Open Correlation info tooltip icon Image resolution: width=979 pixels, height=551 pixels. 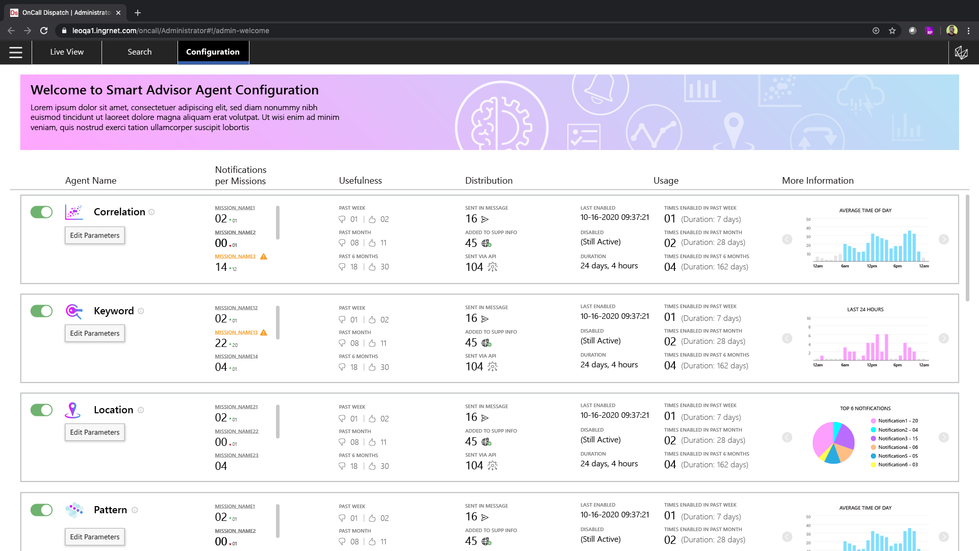point(152,212)
